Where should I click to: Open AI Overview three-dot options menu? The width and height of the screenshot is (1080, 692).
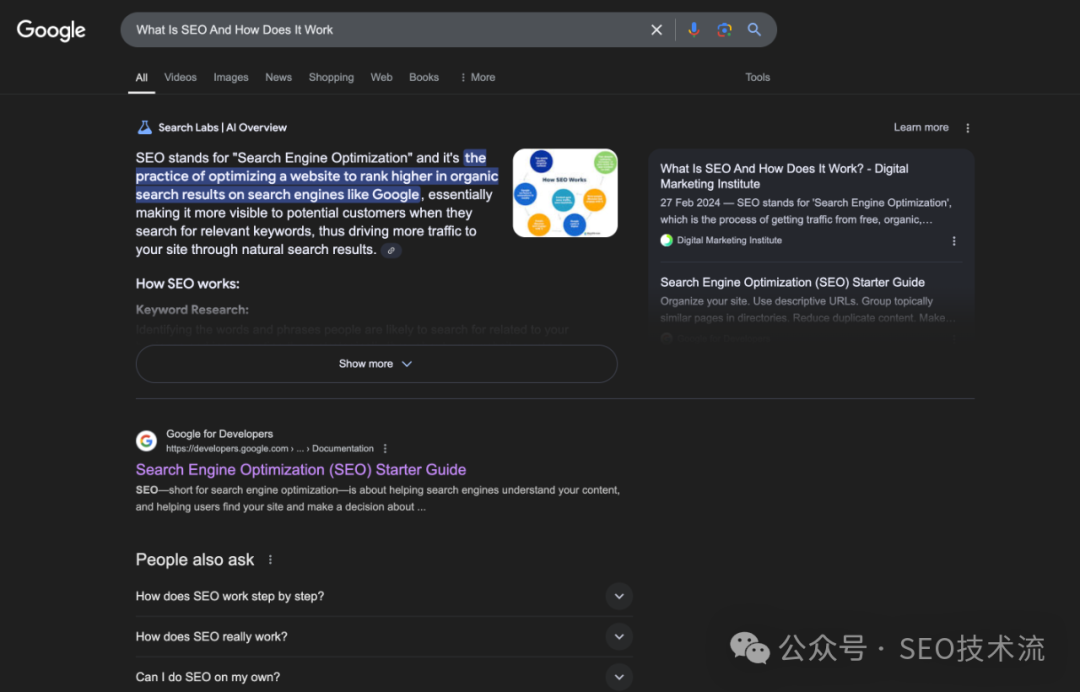967,128
